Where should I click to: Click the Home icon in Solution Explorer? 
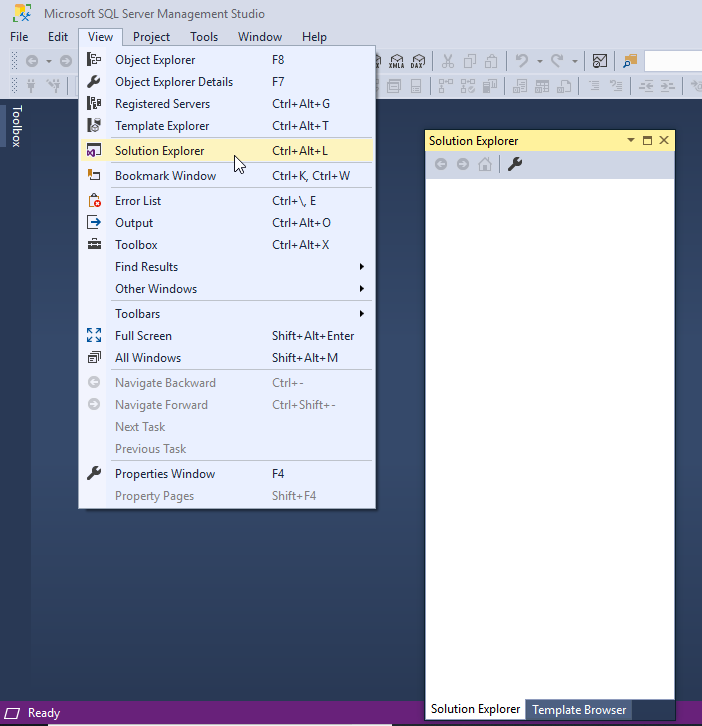[x=485, y=164]
